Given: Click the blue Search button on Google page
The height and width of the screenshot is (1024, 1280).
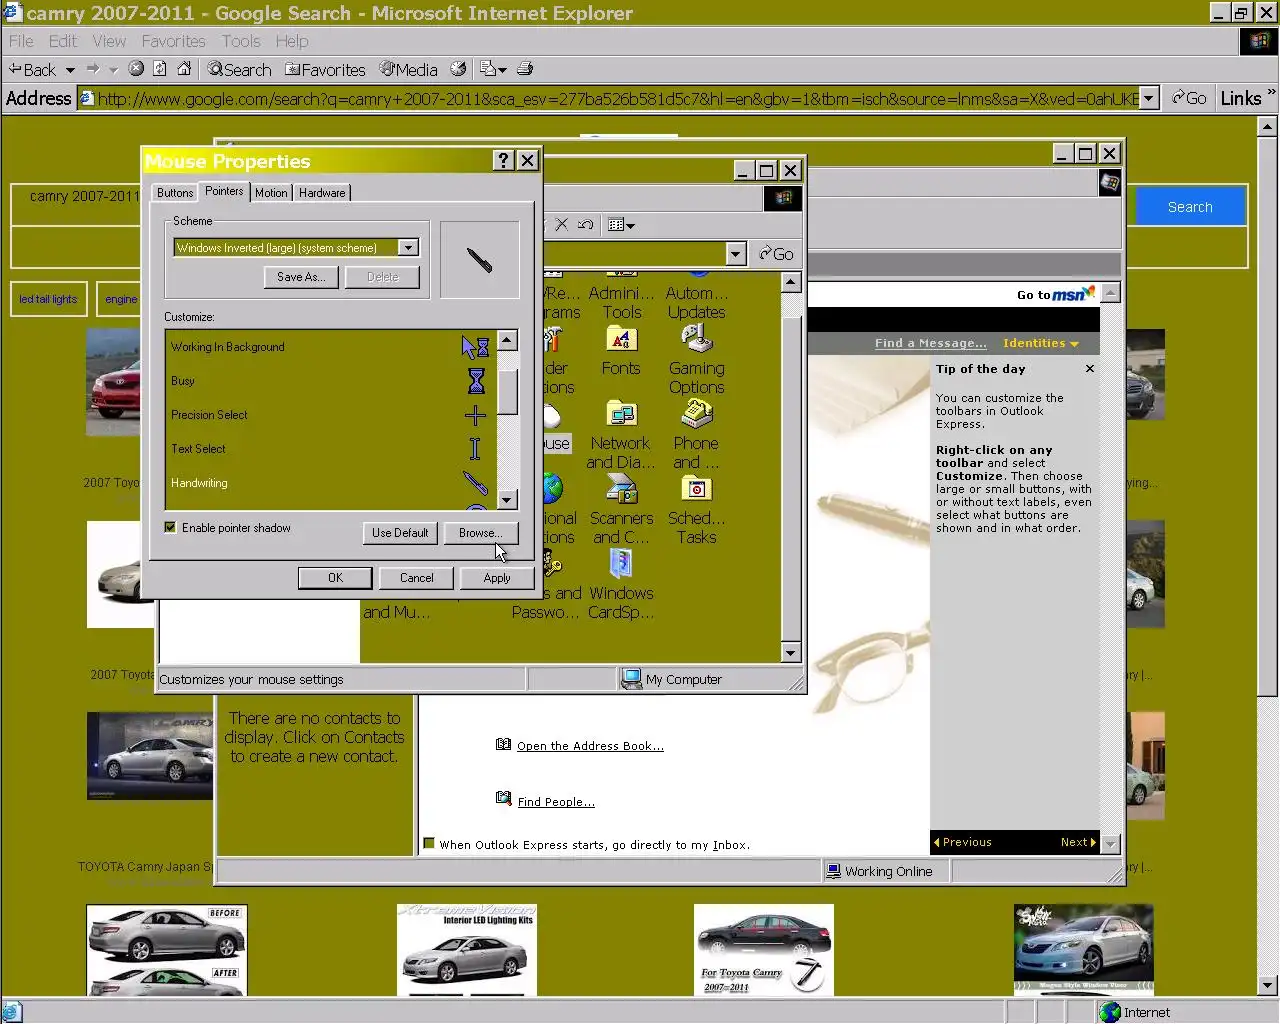Looking at the screenshot, I should (x=1190, y=207).
